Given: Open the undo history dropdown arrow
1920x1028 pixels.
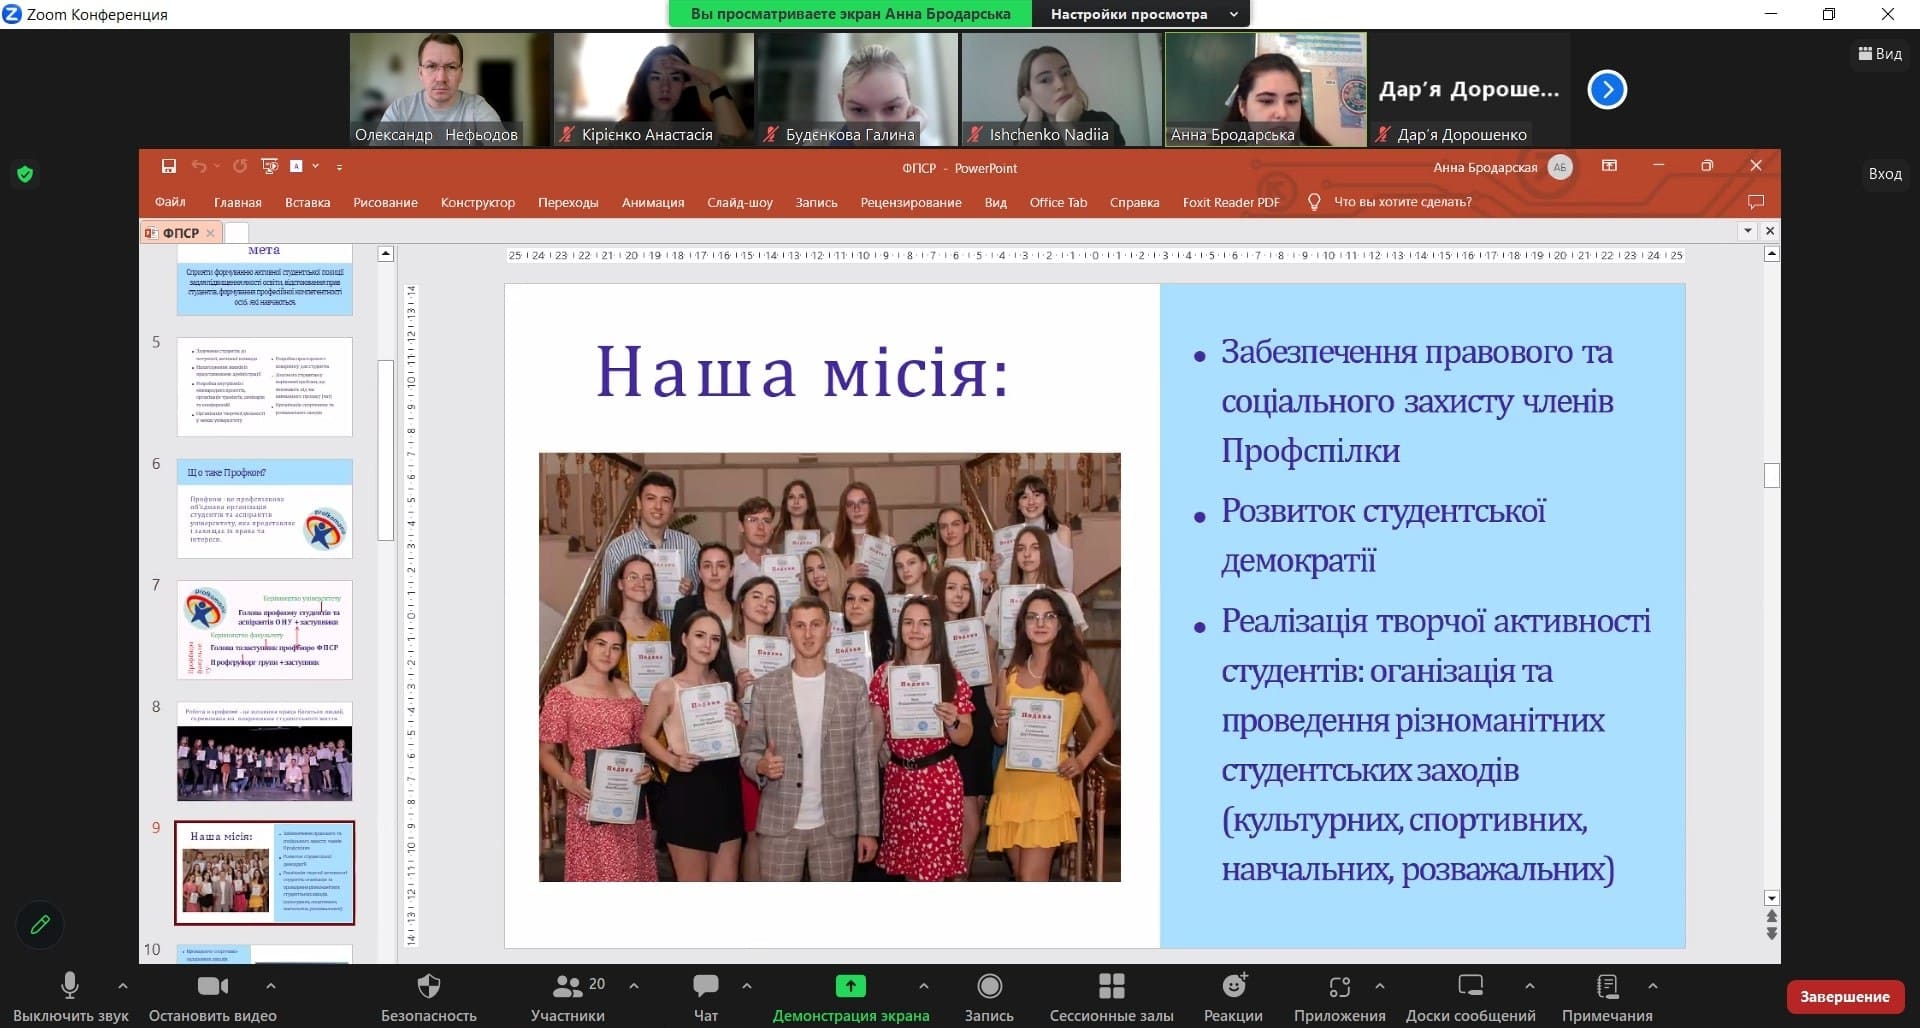Looking at the screenshot, I should (x=216, y=166).
